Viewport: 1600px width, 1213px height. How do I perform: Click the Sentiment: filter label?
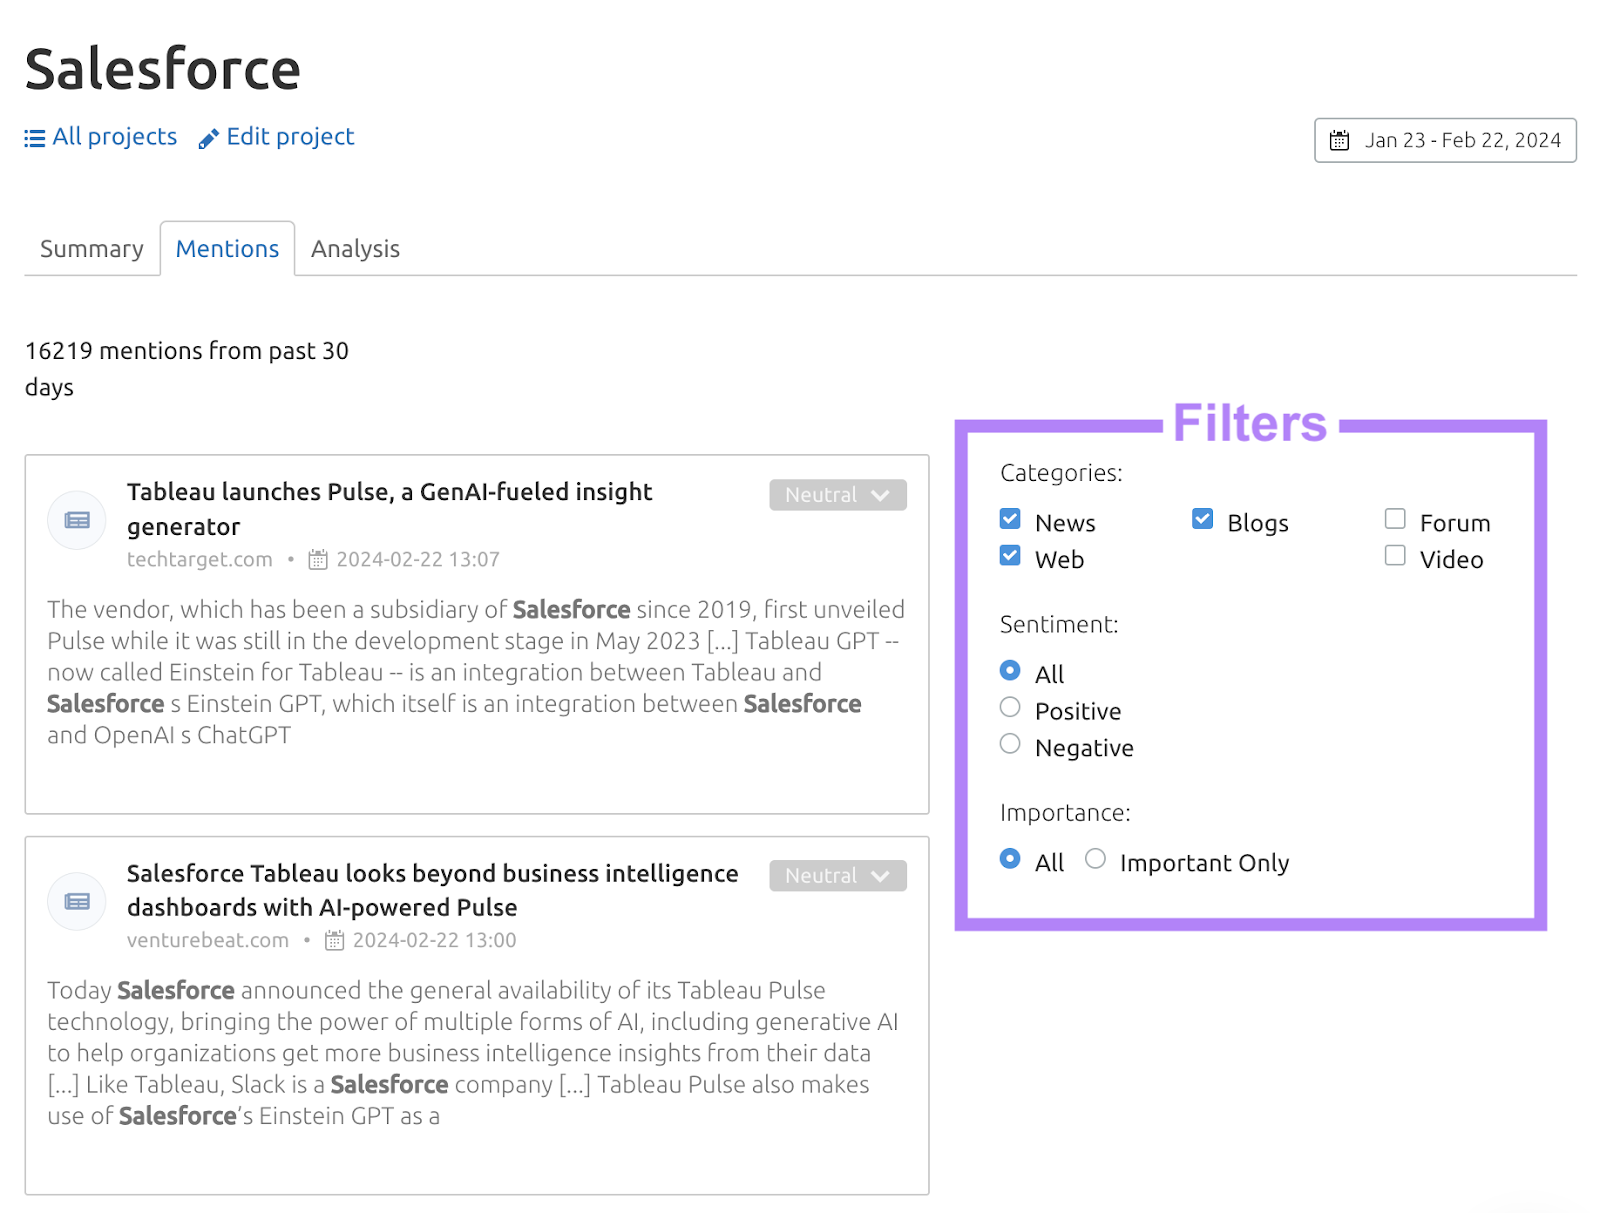click(1059, 625)
